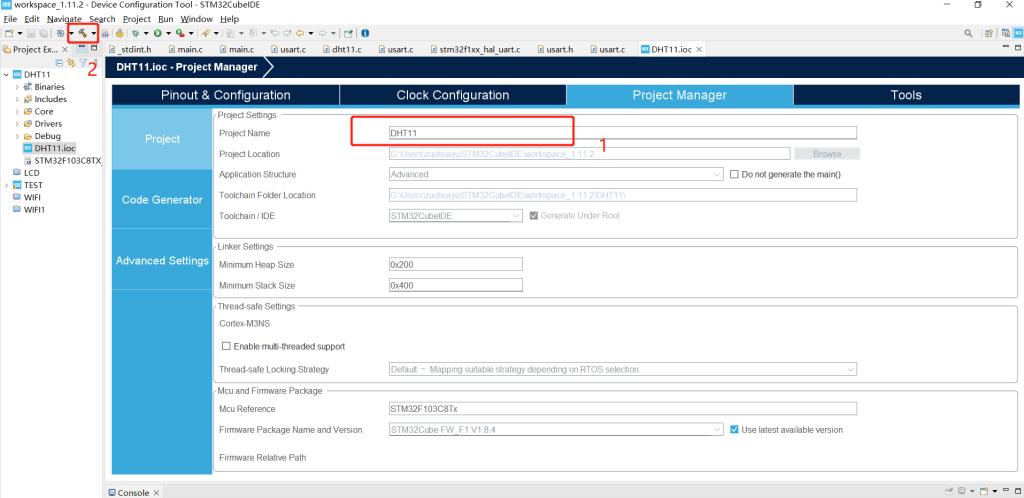Open Firmware Package Name and Version dropdown
Image resolution: width=1024 pixels, height=498 pixels.
[x=718, y=429]
